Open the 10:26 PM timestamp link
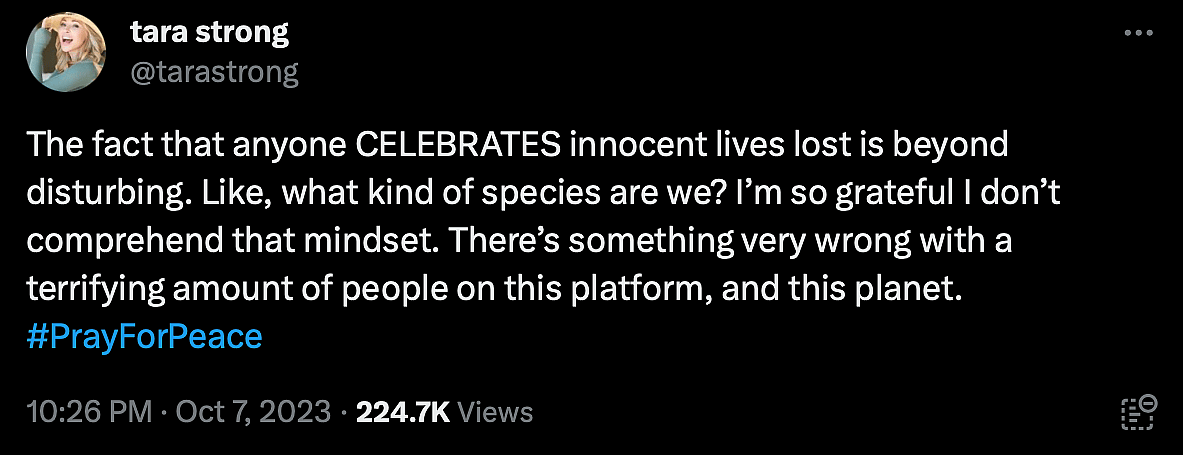The image size is (1183, 455). point(90,412)
